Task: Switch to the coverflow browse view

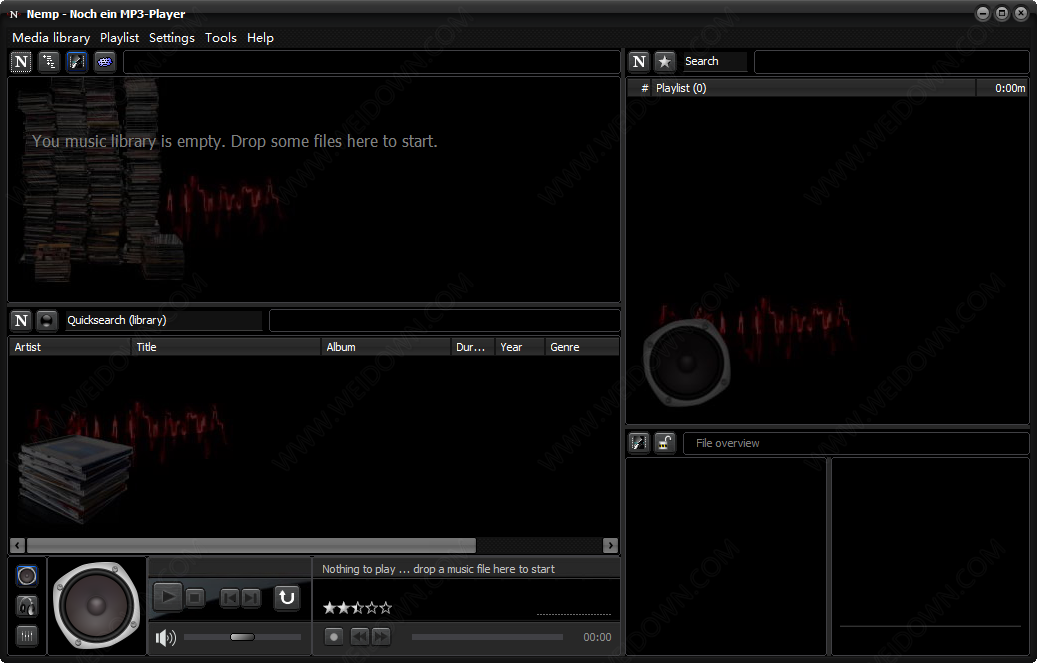Action: click(77, 62)
